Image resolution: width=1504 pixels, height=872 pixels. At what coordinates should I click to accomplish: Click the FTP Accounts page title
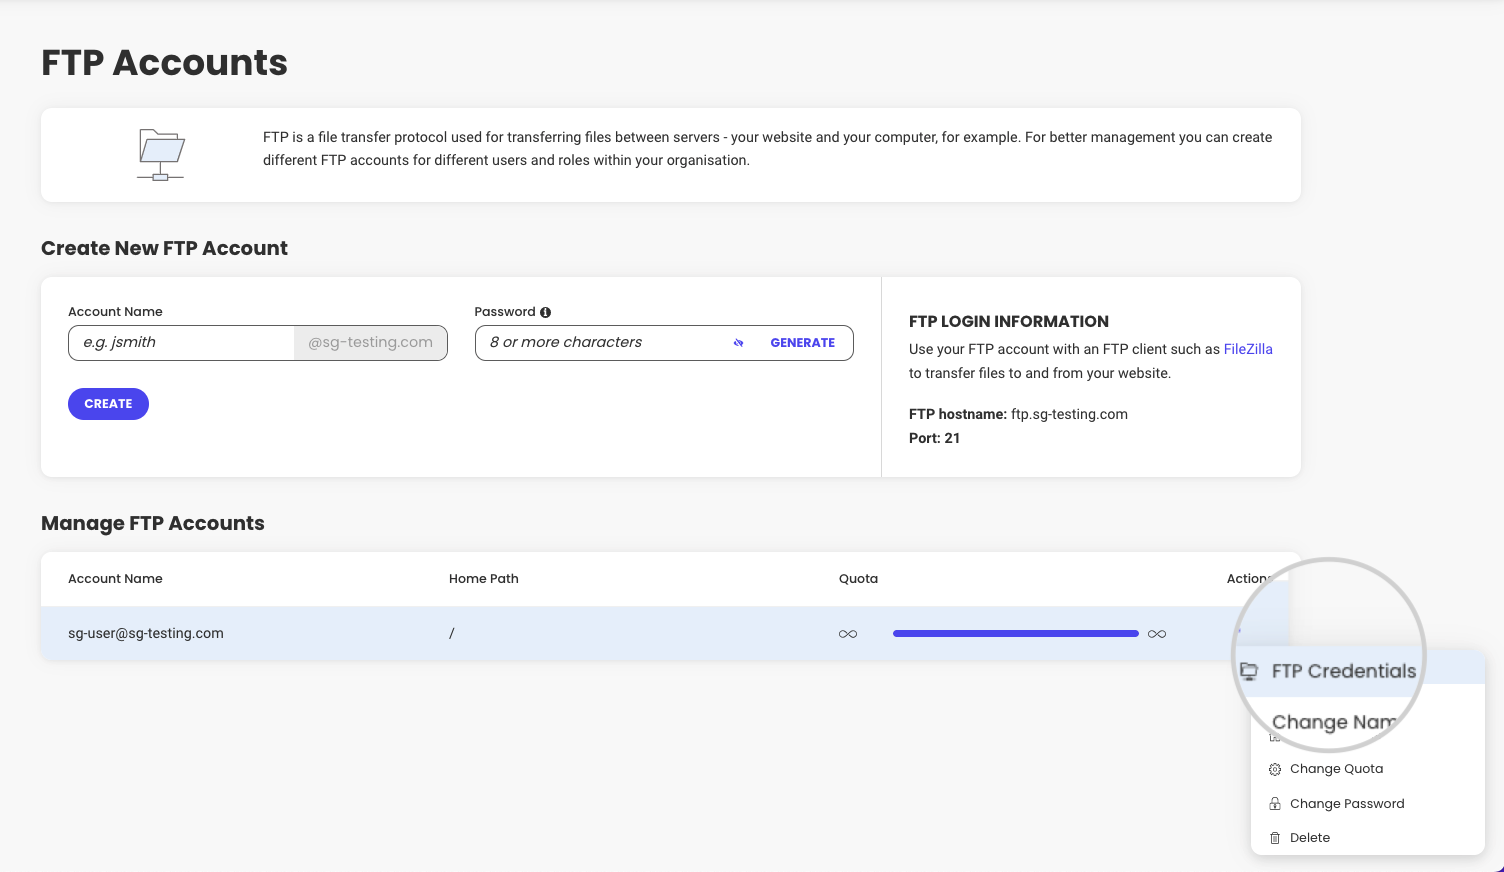pyautogui.click(x=164, y=62)
